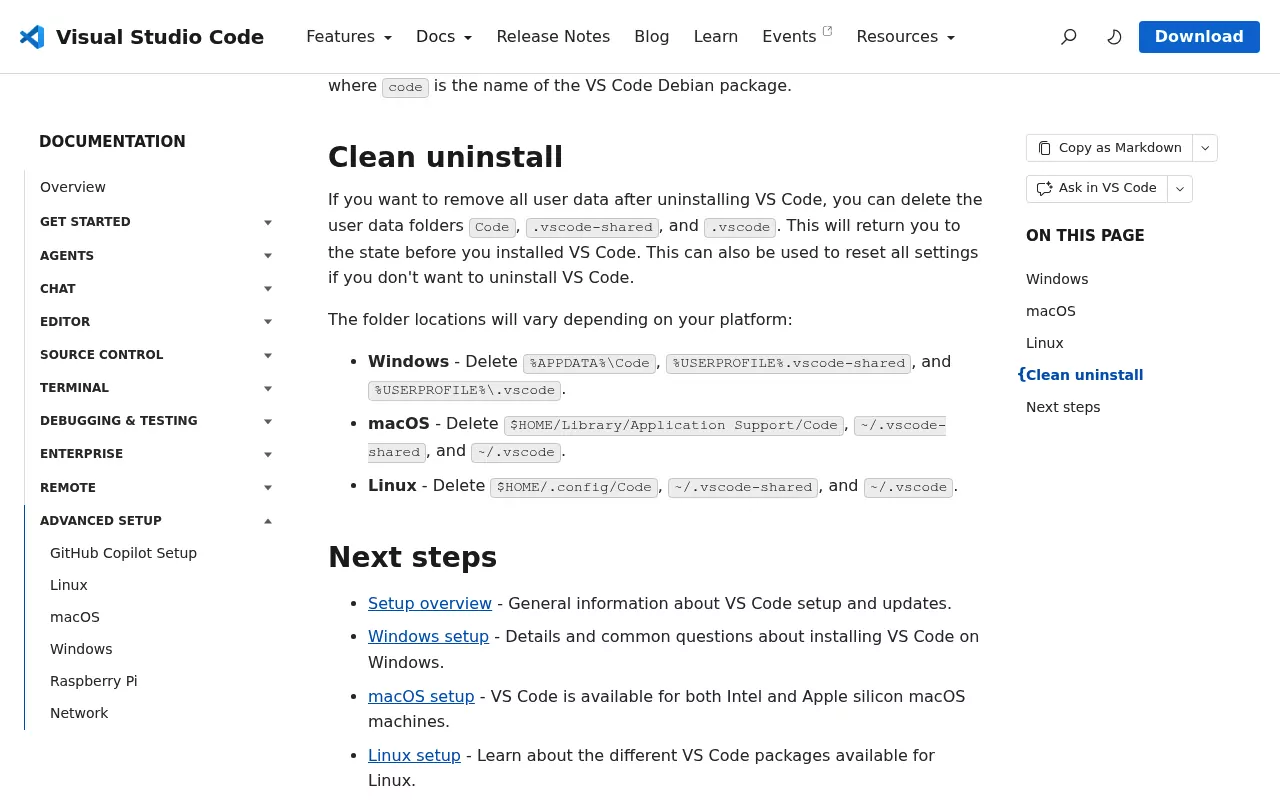Jump to Windows in On This Page
Screen dimensions: 1280x800
[1057, 279]
